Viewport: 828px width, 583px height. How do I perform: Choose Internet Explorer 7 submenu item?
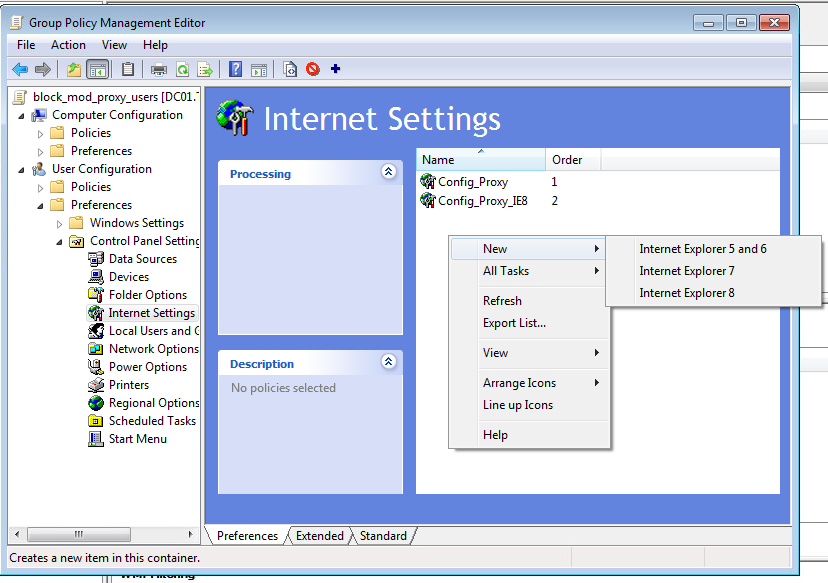coord(713,271)
